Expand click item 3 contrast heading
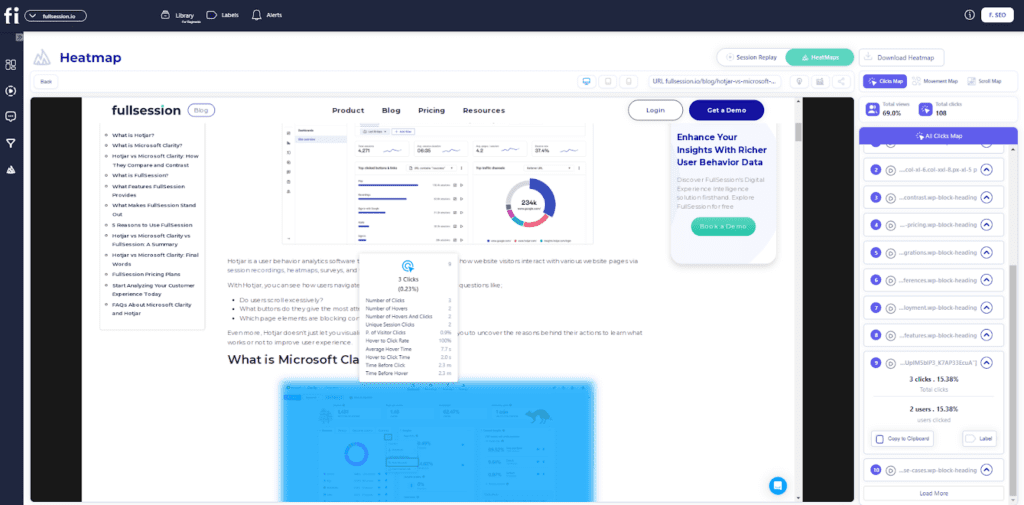 coord(986,197)
